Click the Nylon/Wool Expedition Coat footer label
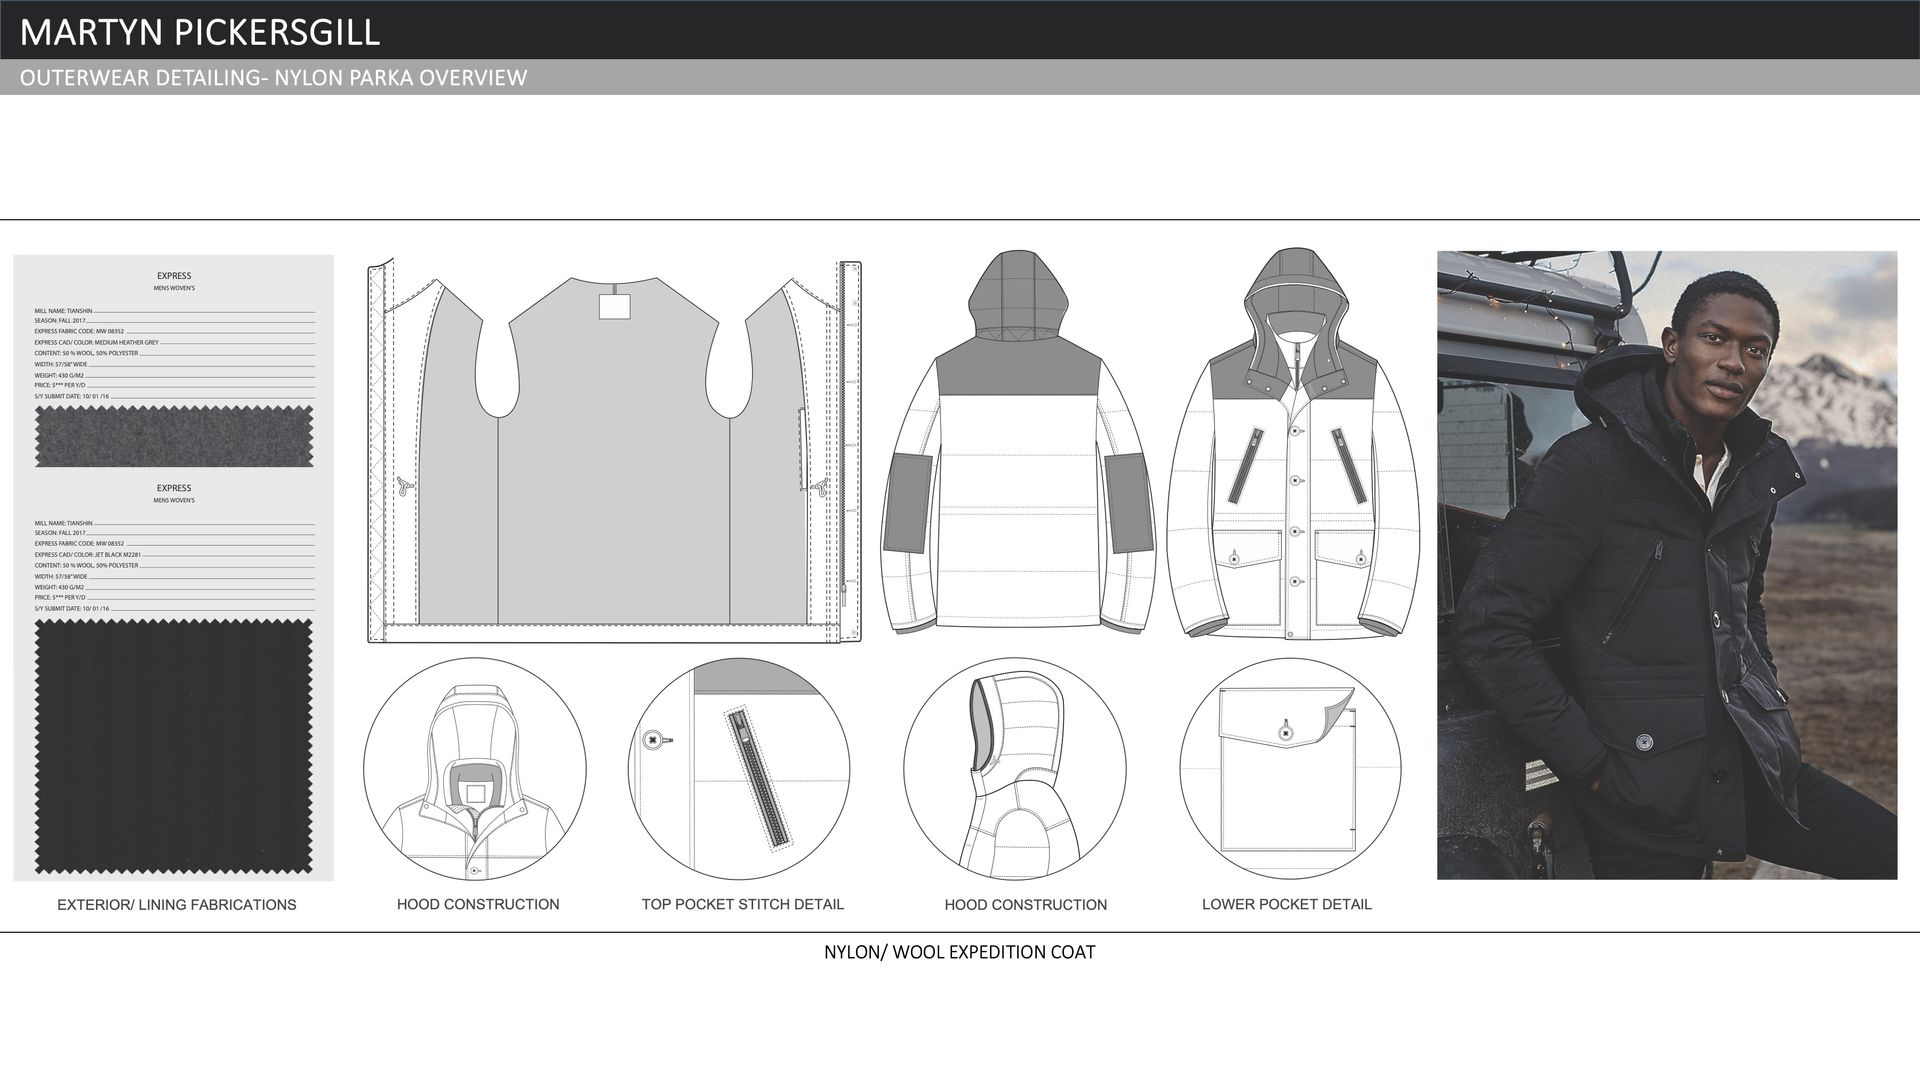 pyautogui.click(x=959, y=952)
